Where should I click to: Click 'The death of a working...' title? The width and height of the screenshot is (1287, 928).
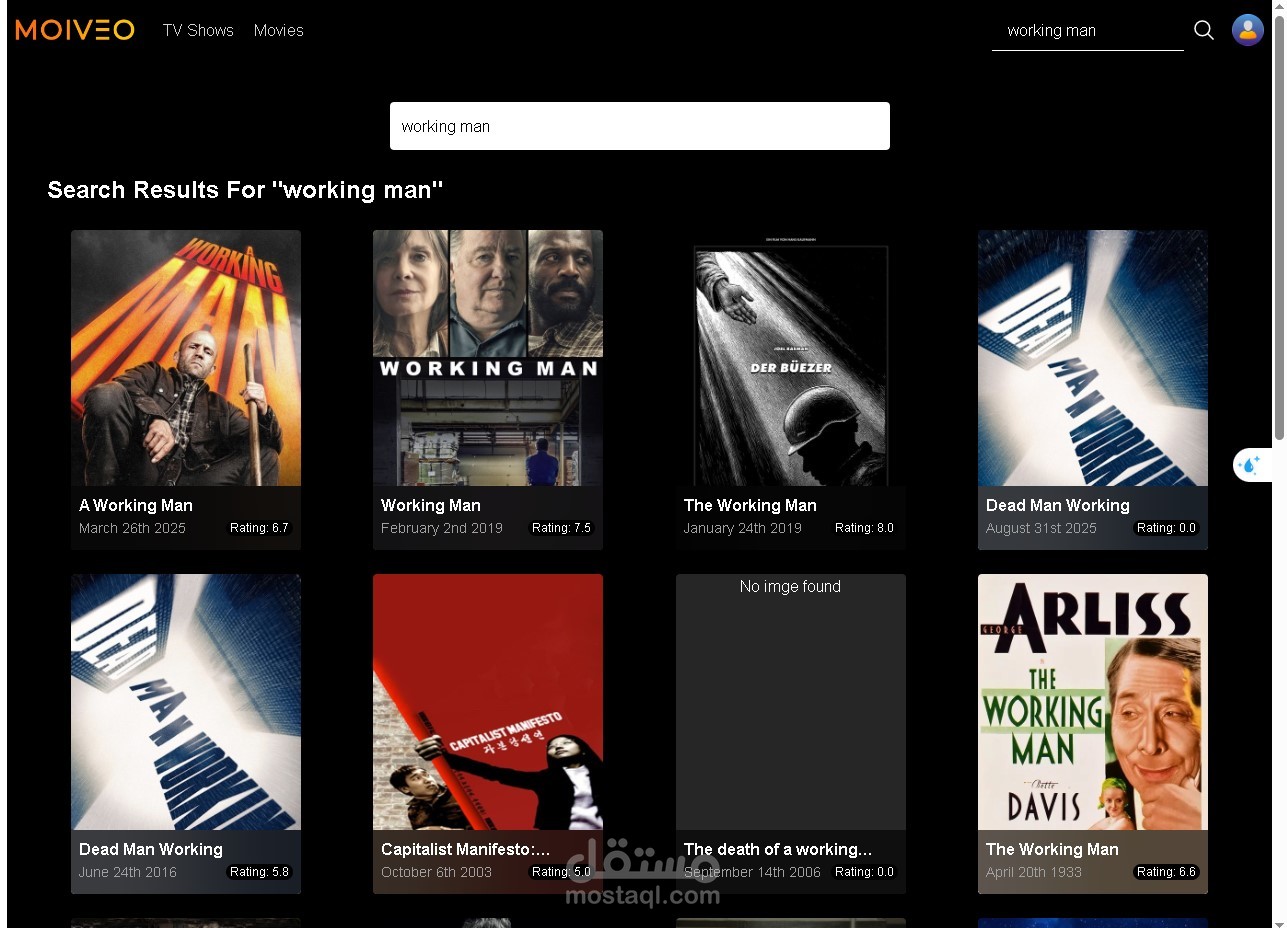point(778,849)
